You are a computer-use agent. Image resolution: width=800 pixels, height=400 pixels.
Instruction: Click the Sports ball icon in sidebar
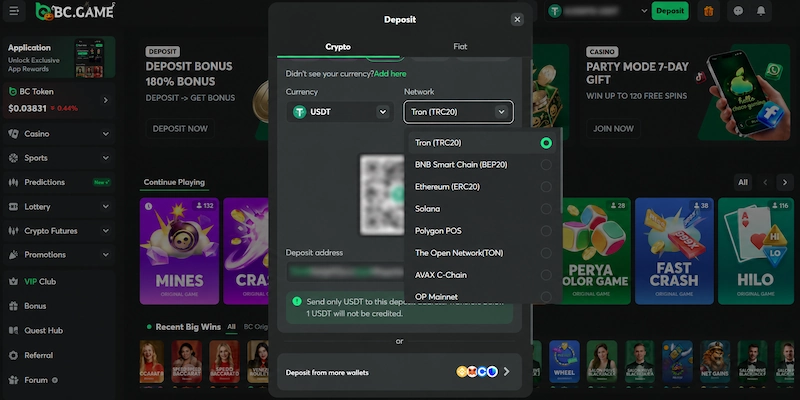[13, 158]
